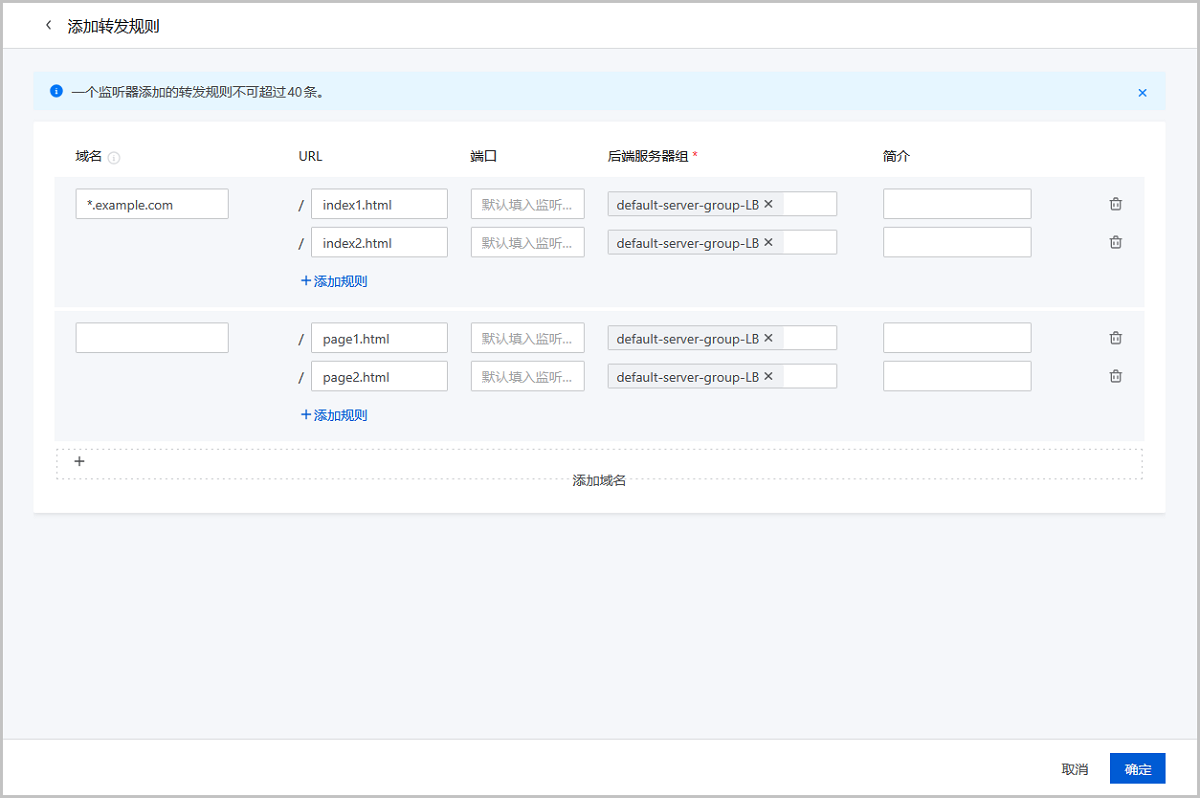
Task: Focus the port field in page1.html row
Action: click(528, 338)
